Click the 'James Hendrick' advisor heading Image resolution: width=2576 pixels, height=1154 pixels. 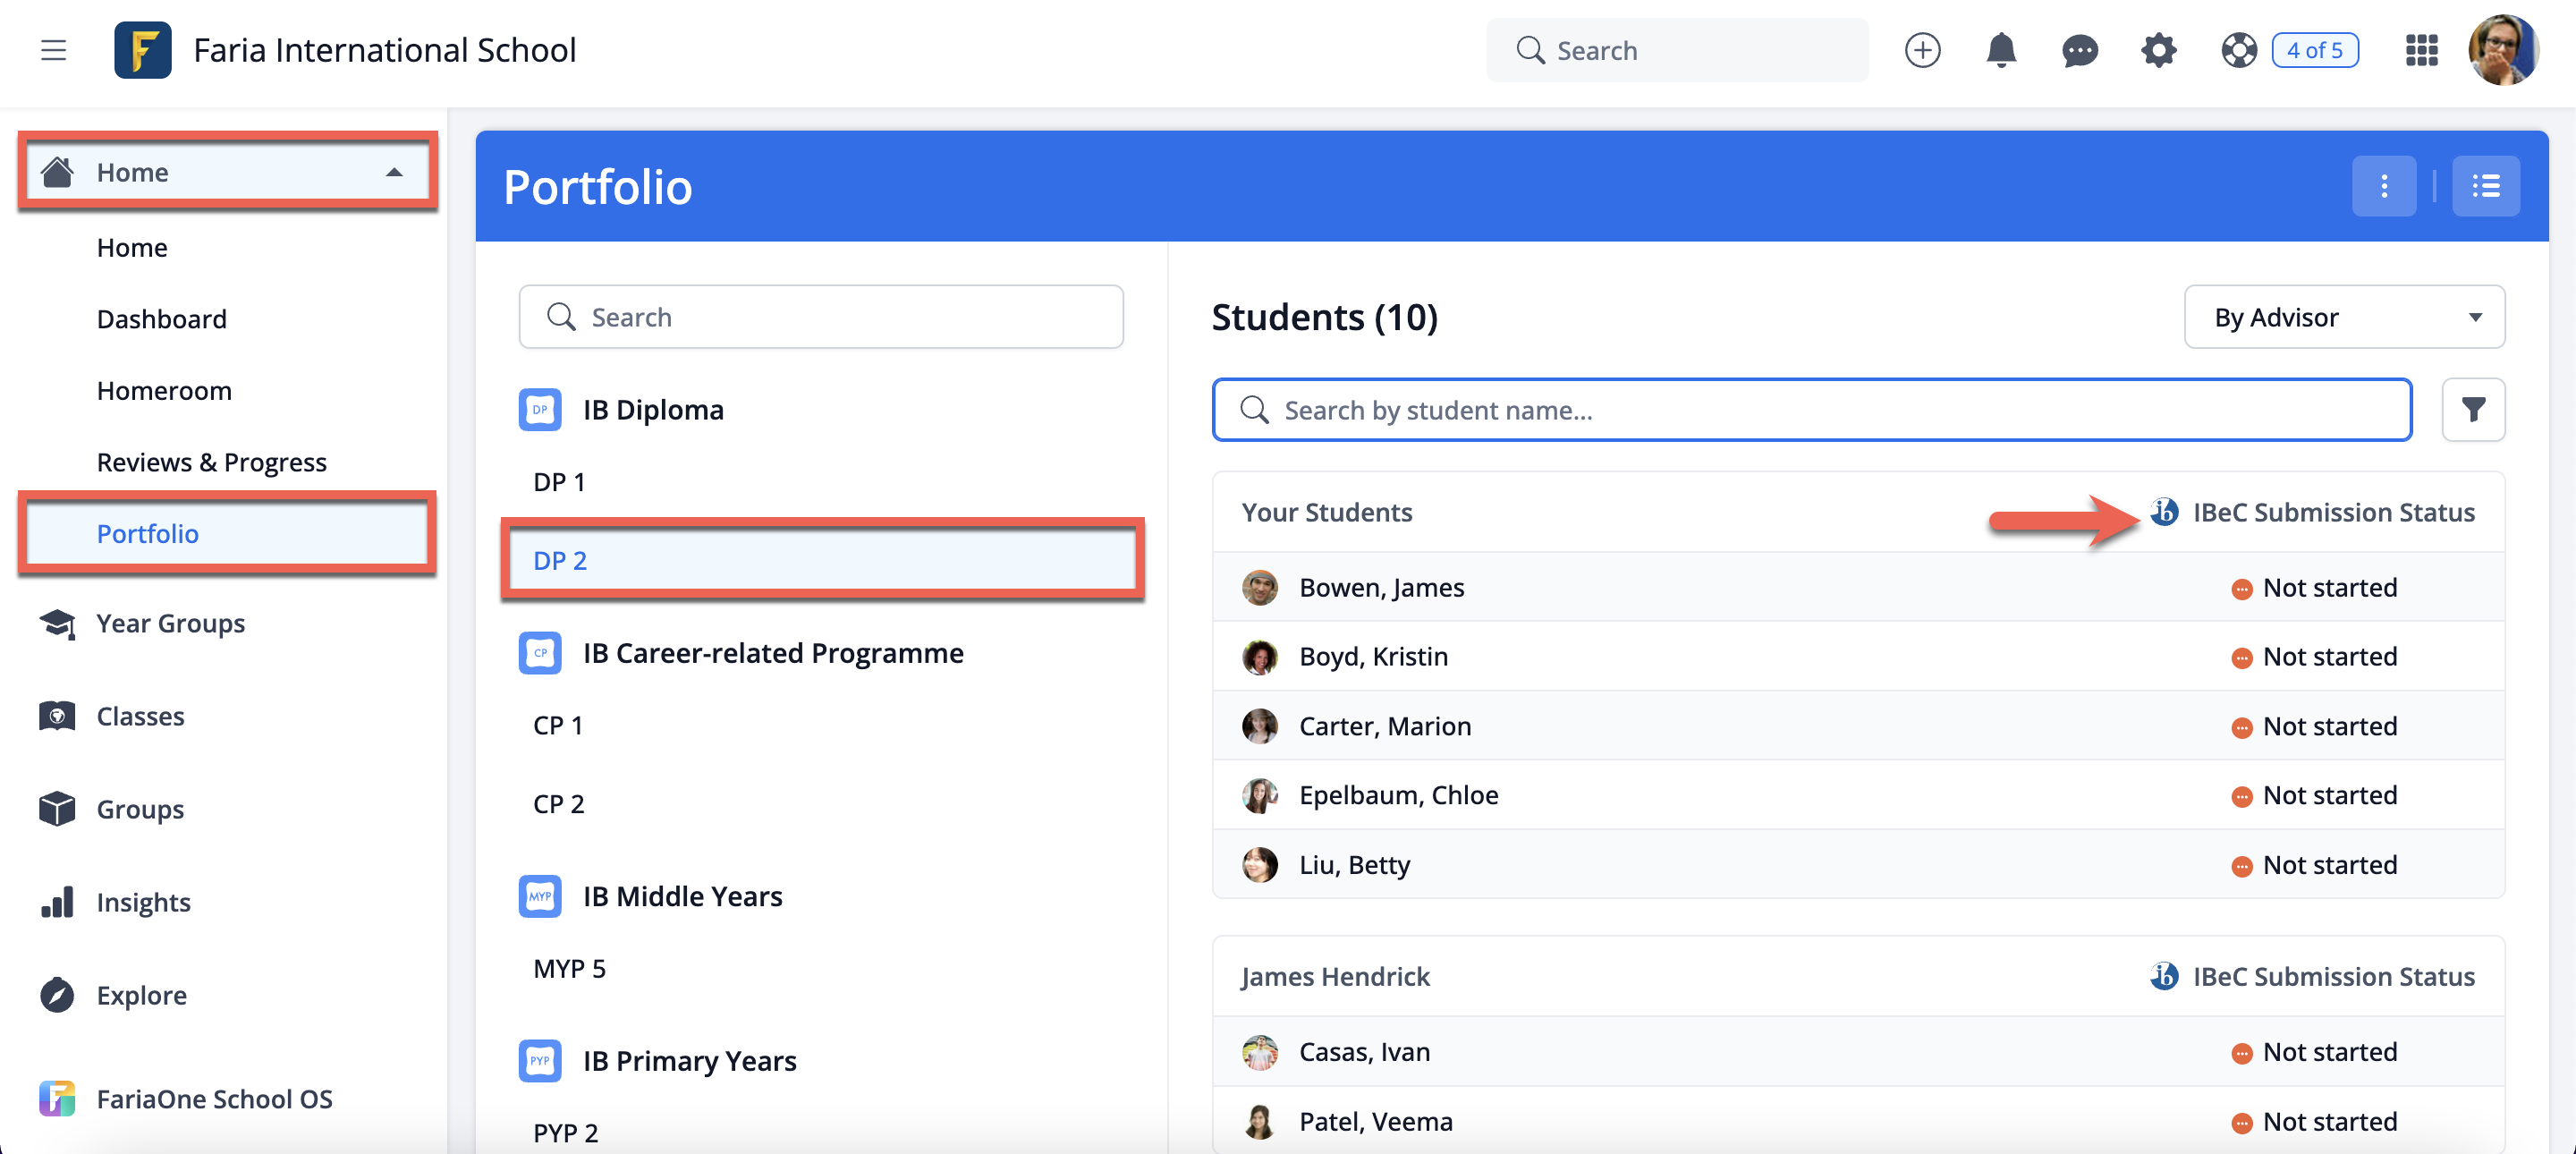pos(1335,976)
